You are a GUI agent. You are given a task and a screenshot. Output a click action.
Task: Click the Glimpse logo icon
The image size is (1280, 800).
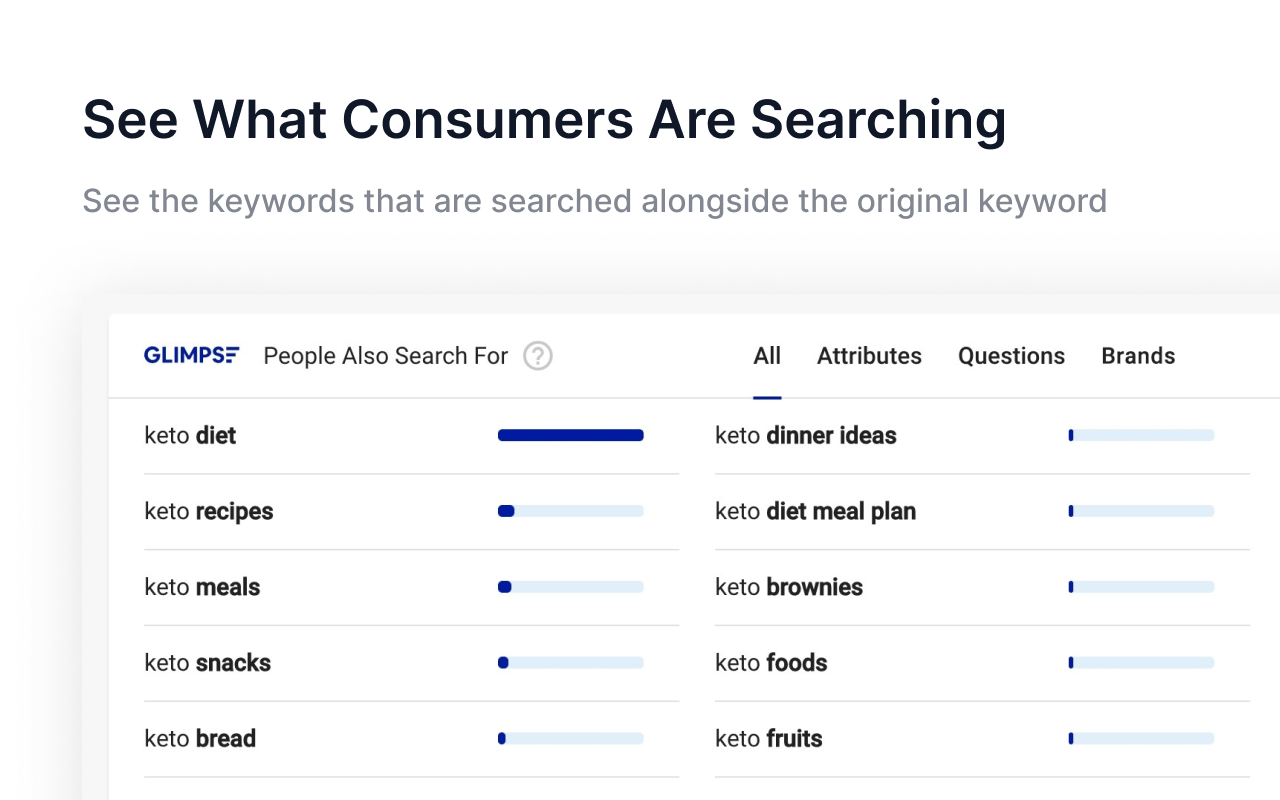pos(191,355)
